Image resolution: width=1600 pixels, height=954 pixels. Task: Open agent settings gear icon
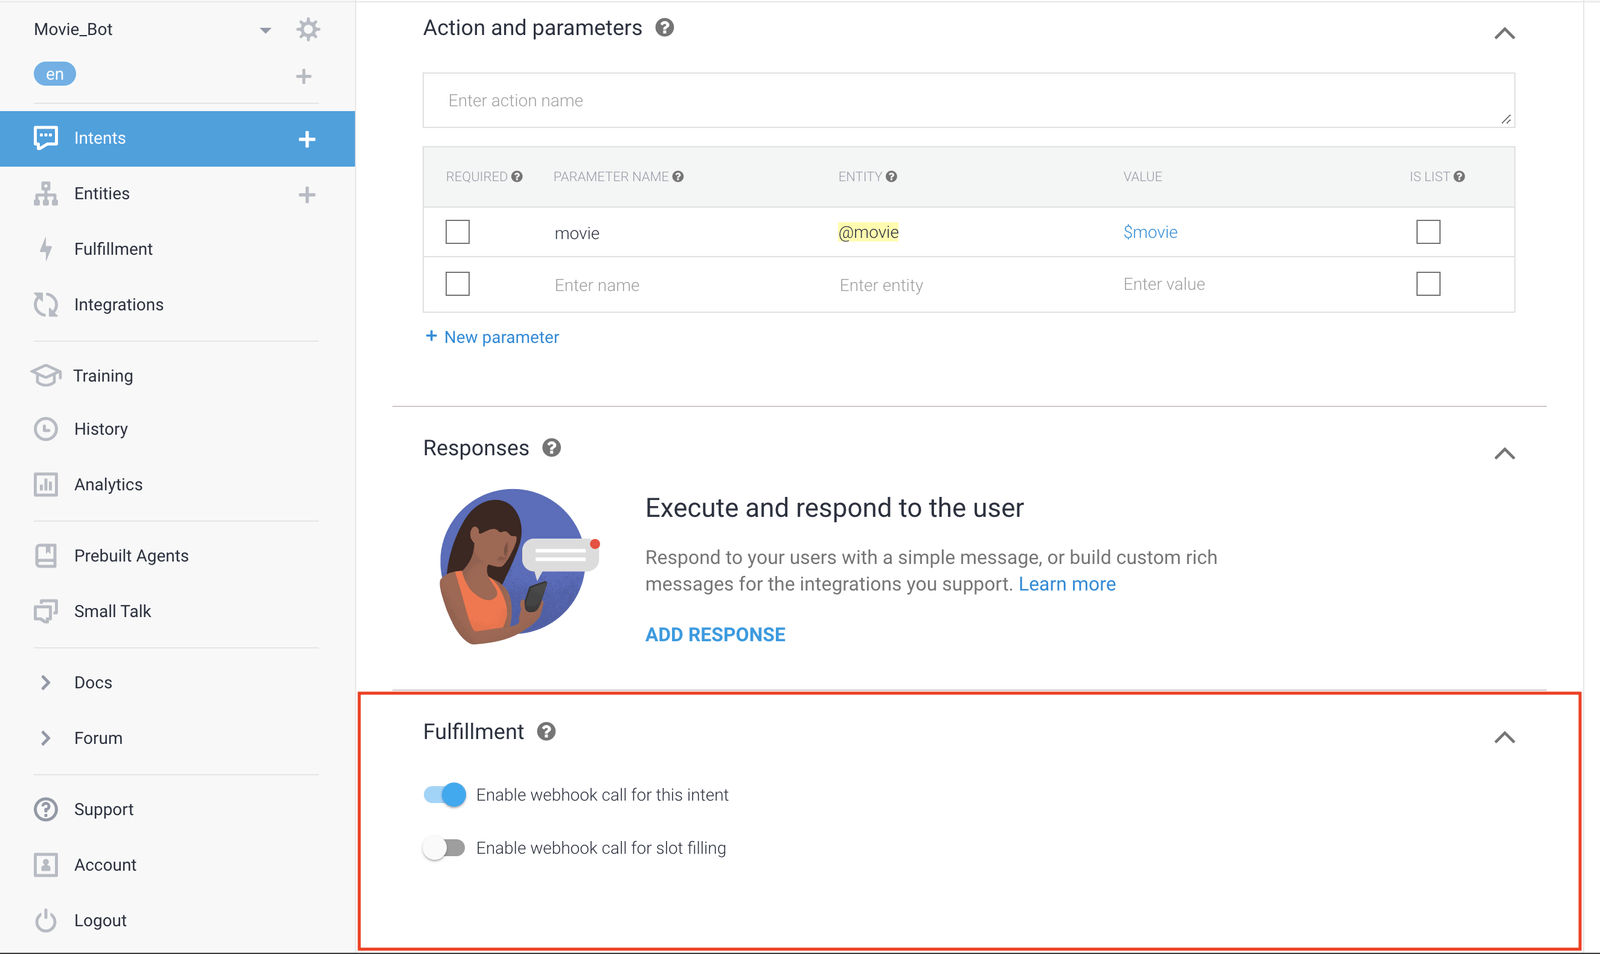tap(308, 29)
